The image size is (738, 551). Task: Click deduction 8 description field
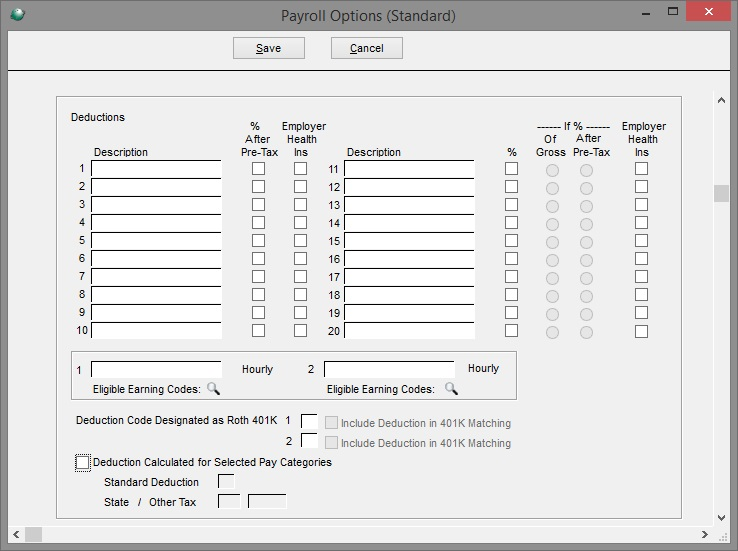click(x=156, y=295)
